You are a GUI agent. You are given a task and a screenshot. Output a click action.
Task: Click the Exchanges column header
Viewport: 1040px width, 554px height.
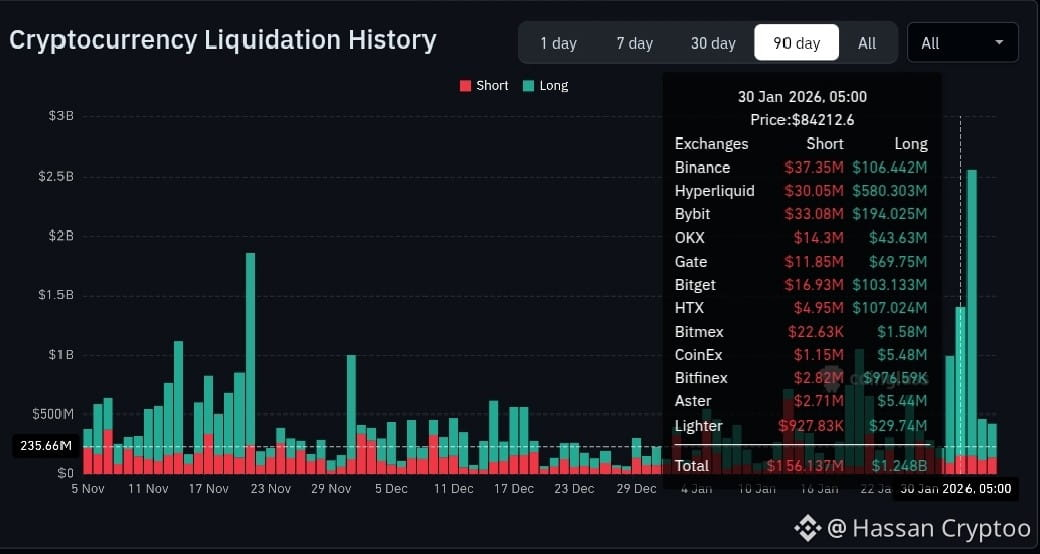point(711,144)
